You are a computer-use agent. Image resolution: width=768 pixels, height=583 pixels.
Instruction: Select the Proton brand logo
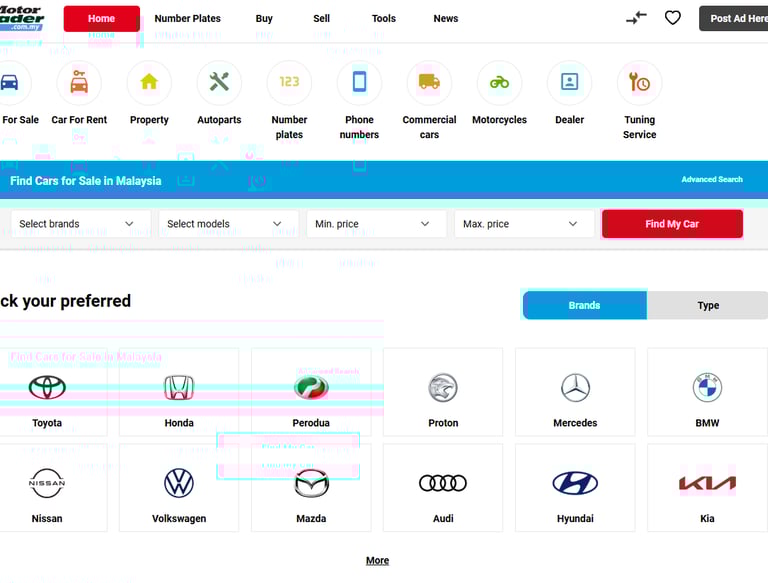click(443, 388)
